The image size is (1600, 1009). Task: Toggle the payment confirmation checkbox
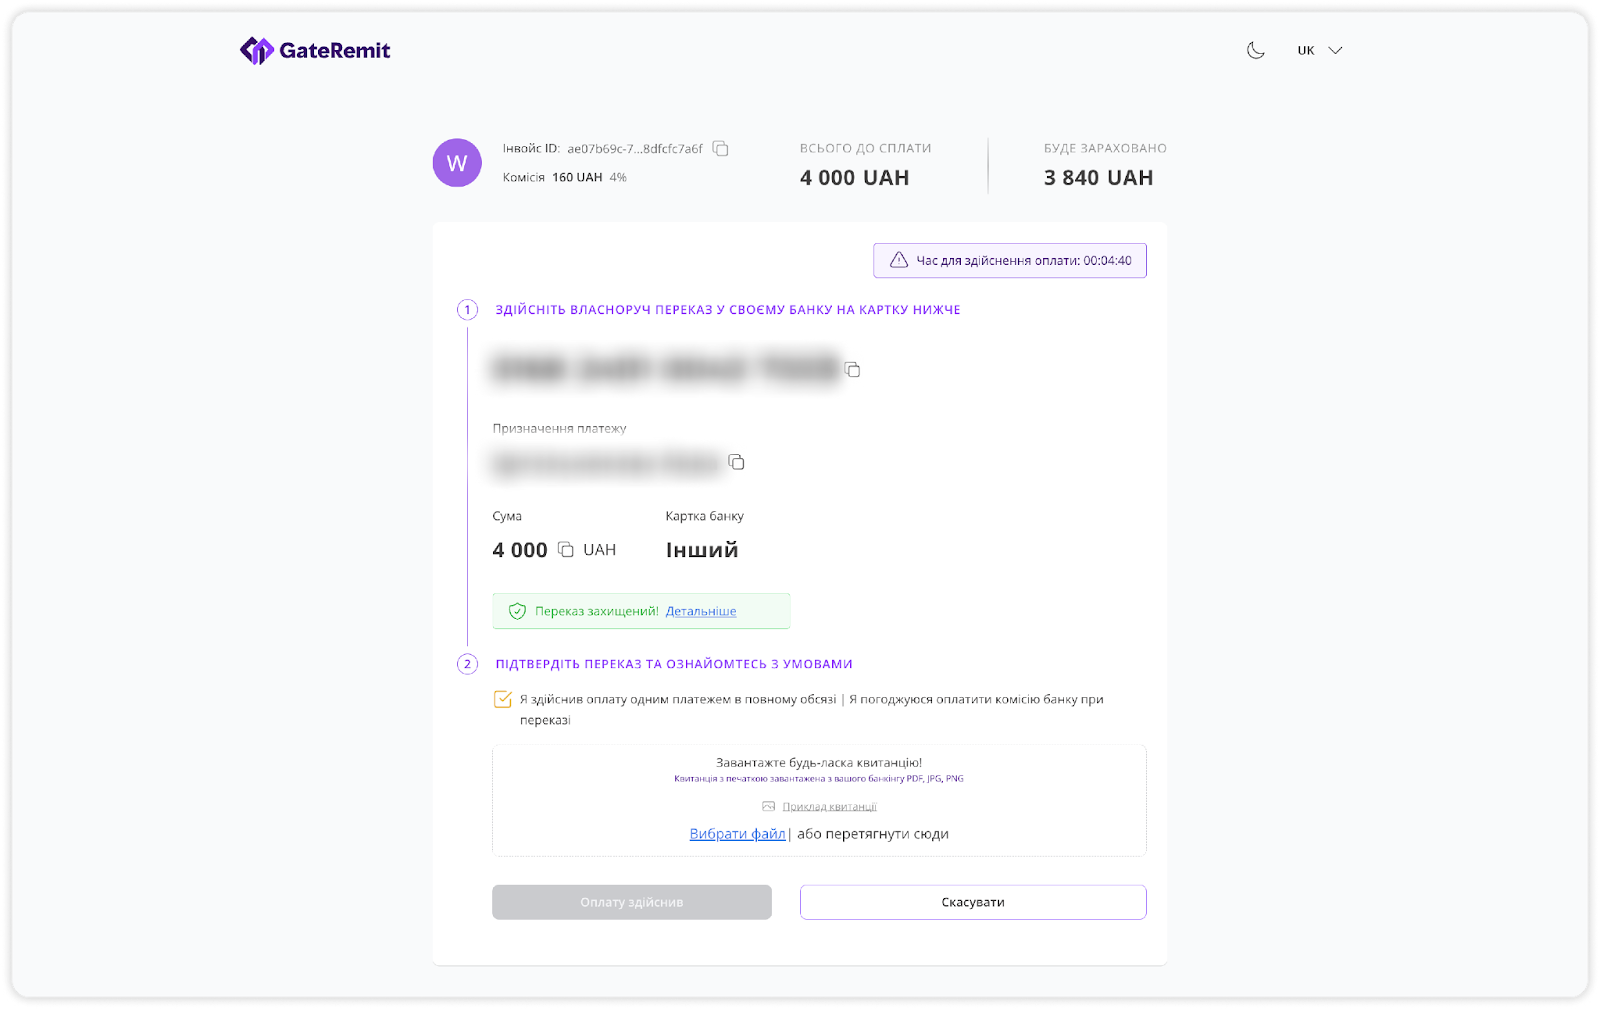[x=503, y=700]
